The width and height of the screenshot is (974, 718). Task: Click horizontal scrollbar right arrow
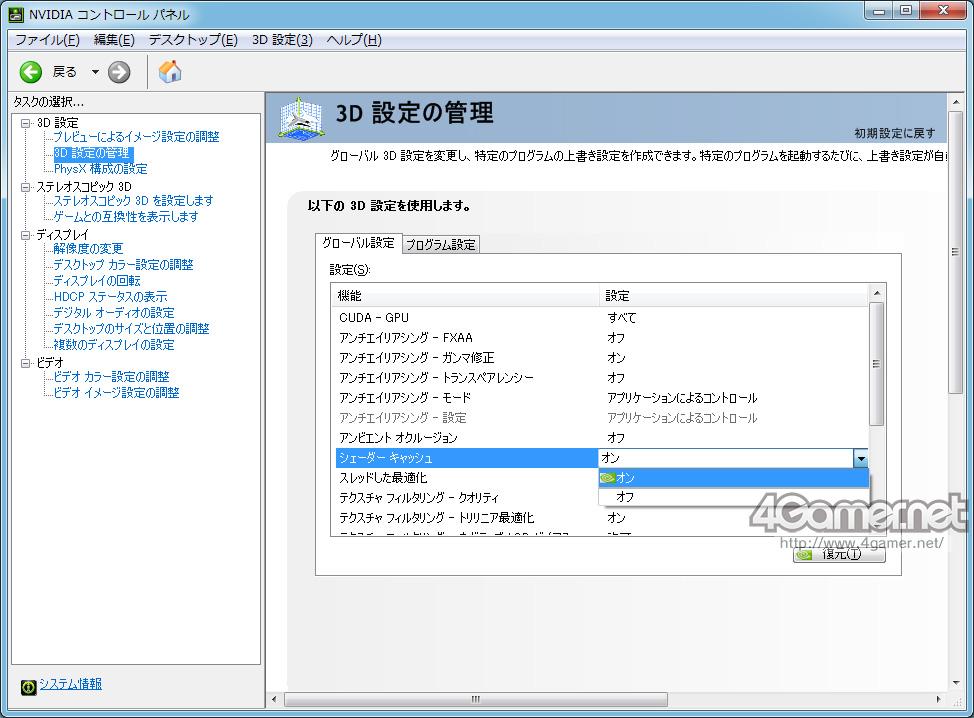coord(939,699)
